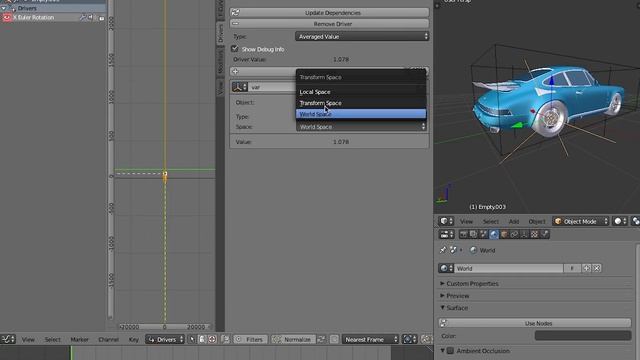Click the Filters button

point(250,339)
